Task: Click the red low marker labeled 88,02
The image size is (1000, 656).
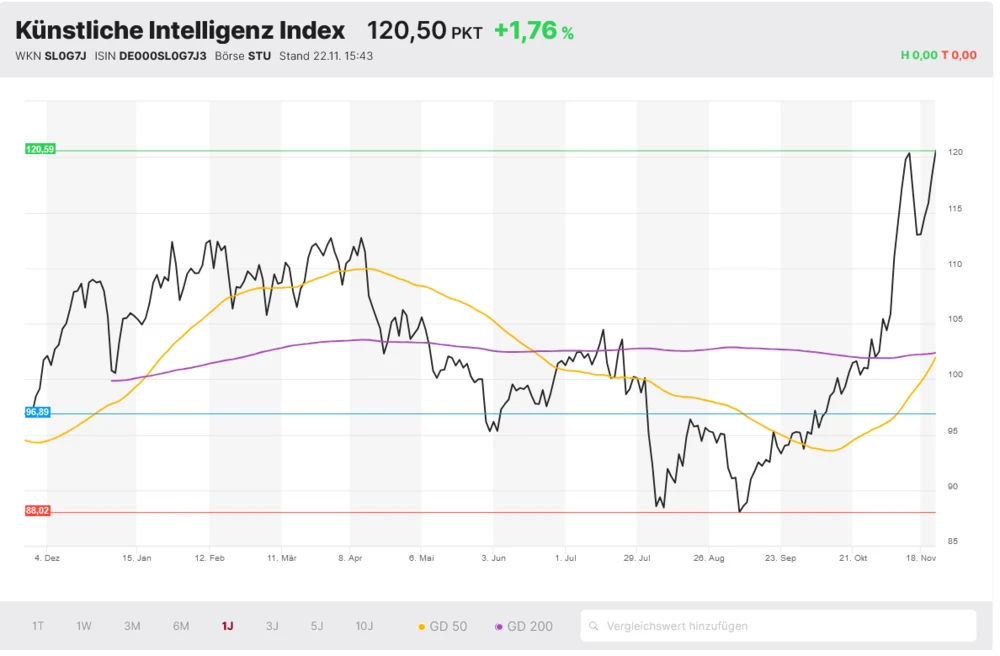Action: (36, 510)
